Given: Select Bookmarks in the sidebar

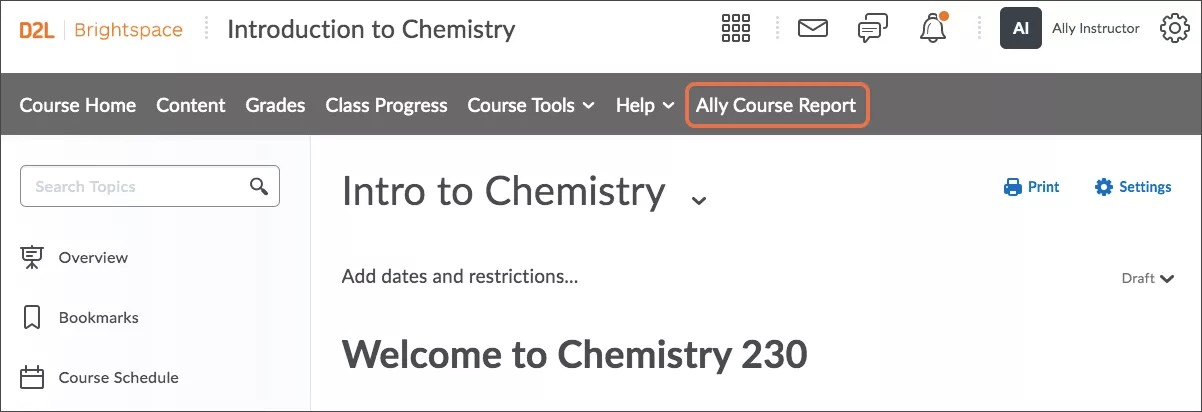Looking at the screenshot, I should pyautogui.click(x=98, y=318).
